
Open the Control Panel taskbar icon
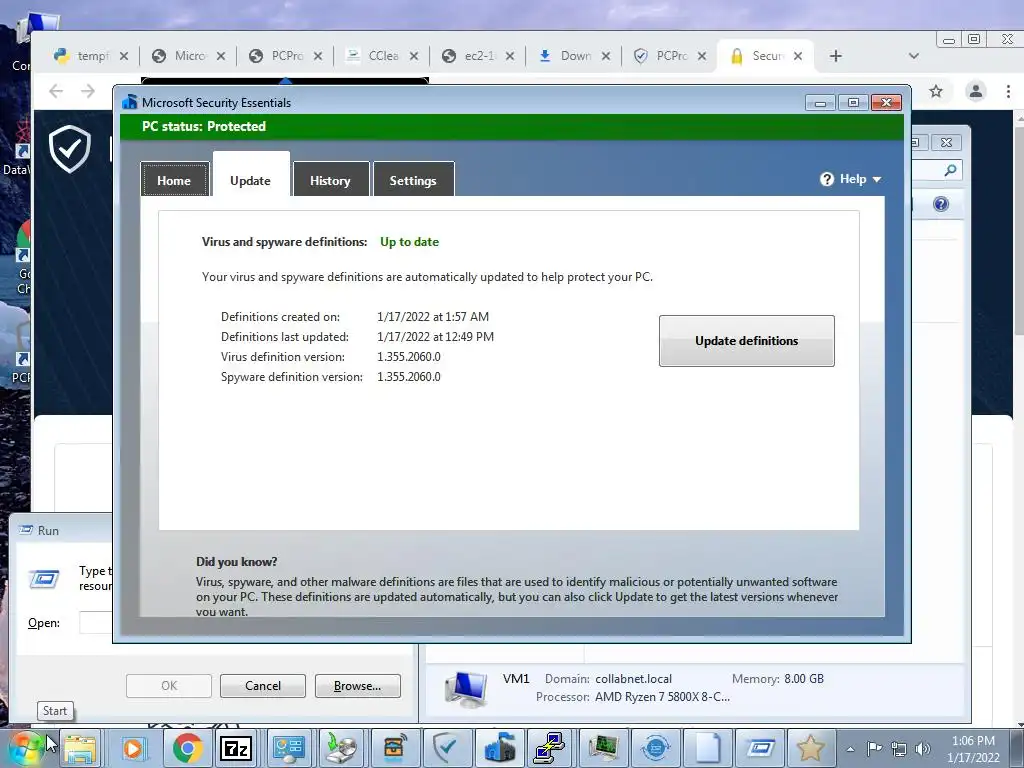tap(289, 748)
